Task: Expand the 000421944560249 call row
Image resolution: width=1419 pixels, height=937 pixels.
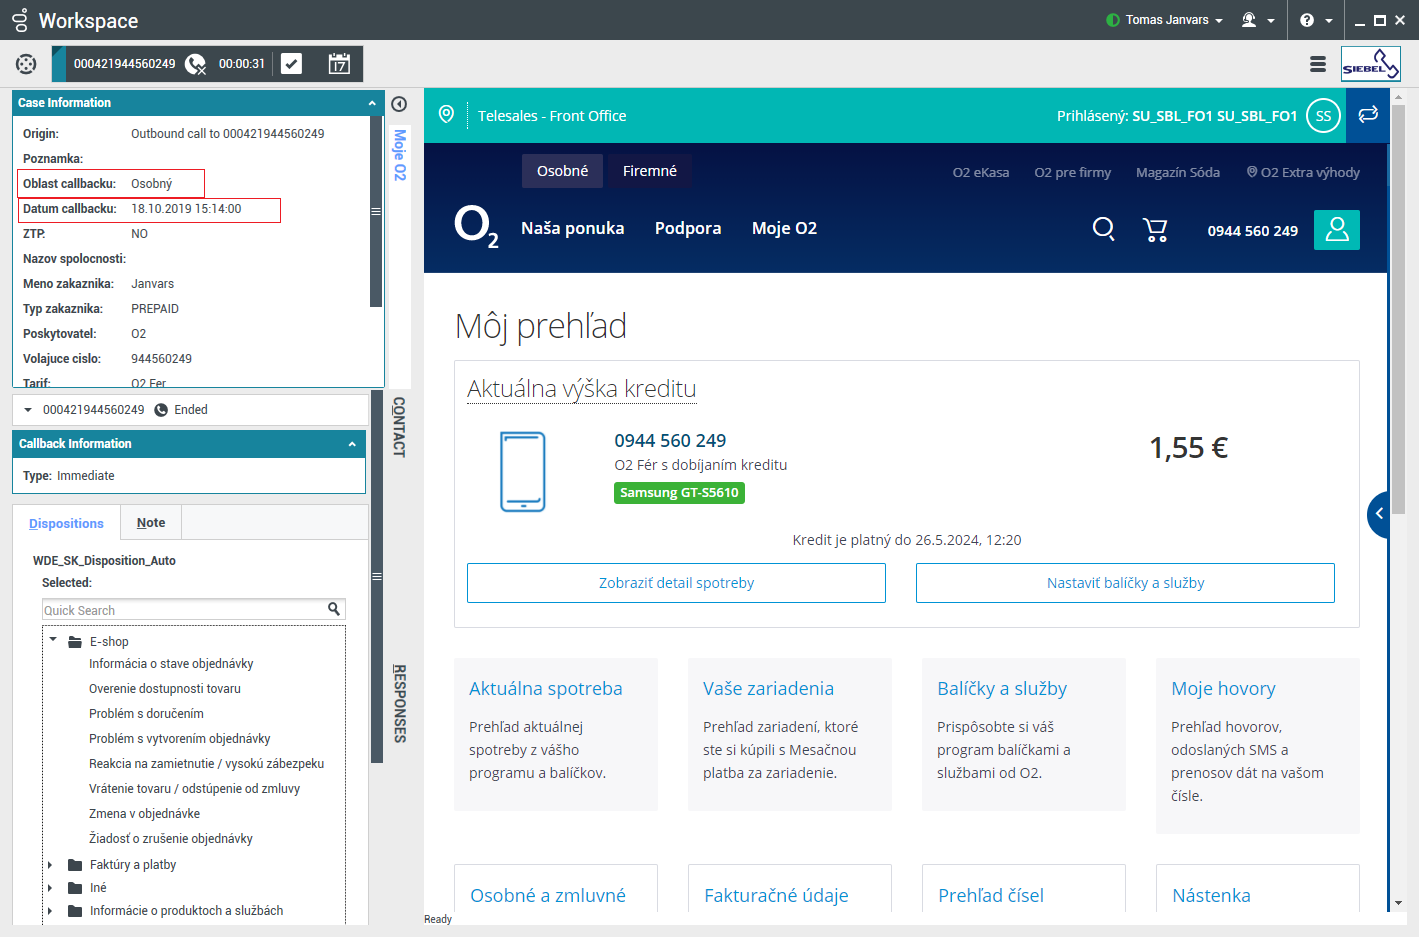Action: (28, 410)
